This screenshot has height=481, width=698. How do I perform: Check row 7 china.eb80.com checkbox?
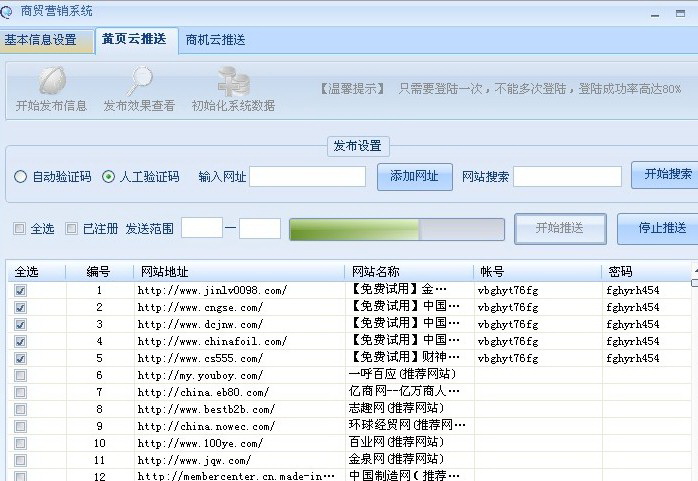click(20, 392)
